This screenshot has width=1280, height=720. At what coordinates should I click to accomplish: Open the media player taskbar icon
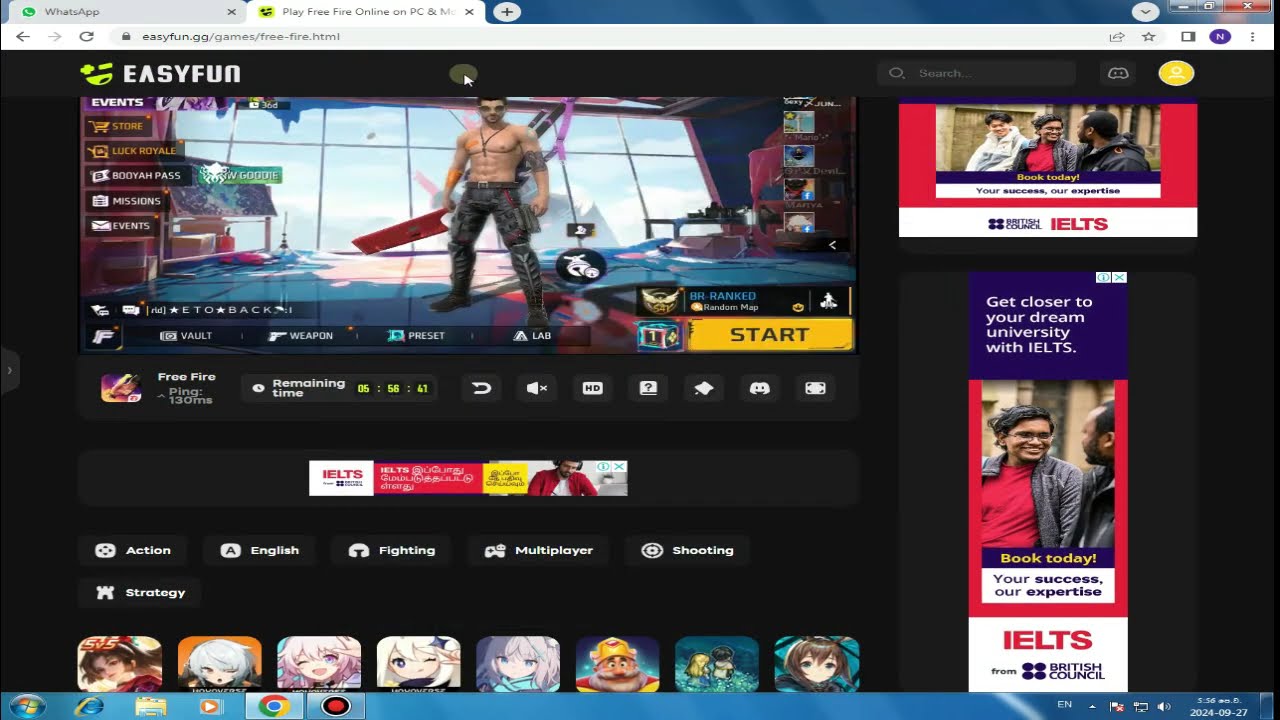click(210, 706)
